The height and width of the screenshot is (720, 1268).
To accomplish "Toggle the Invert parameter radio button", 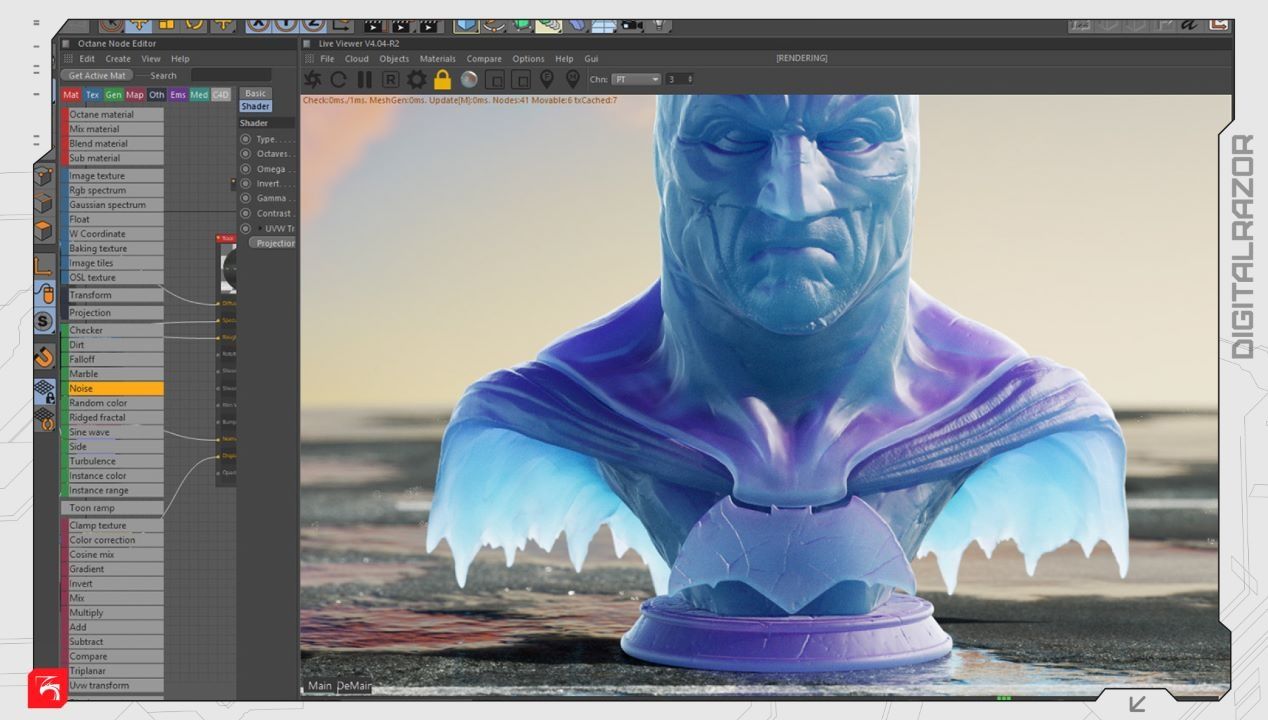I will click(246, 183).
